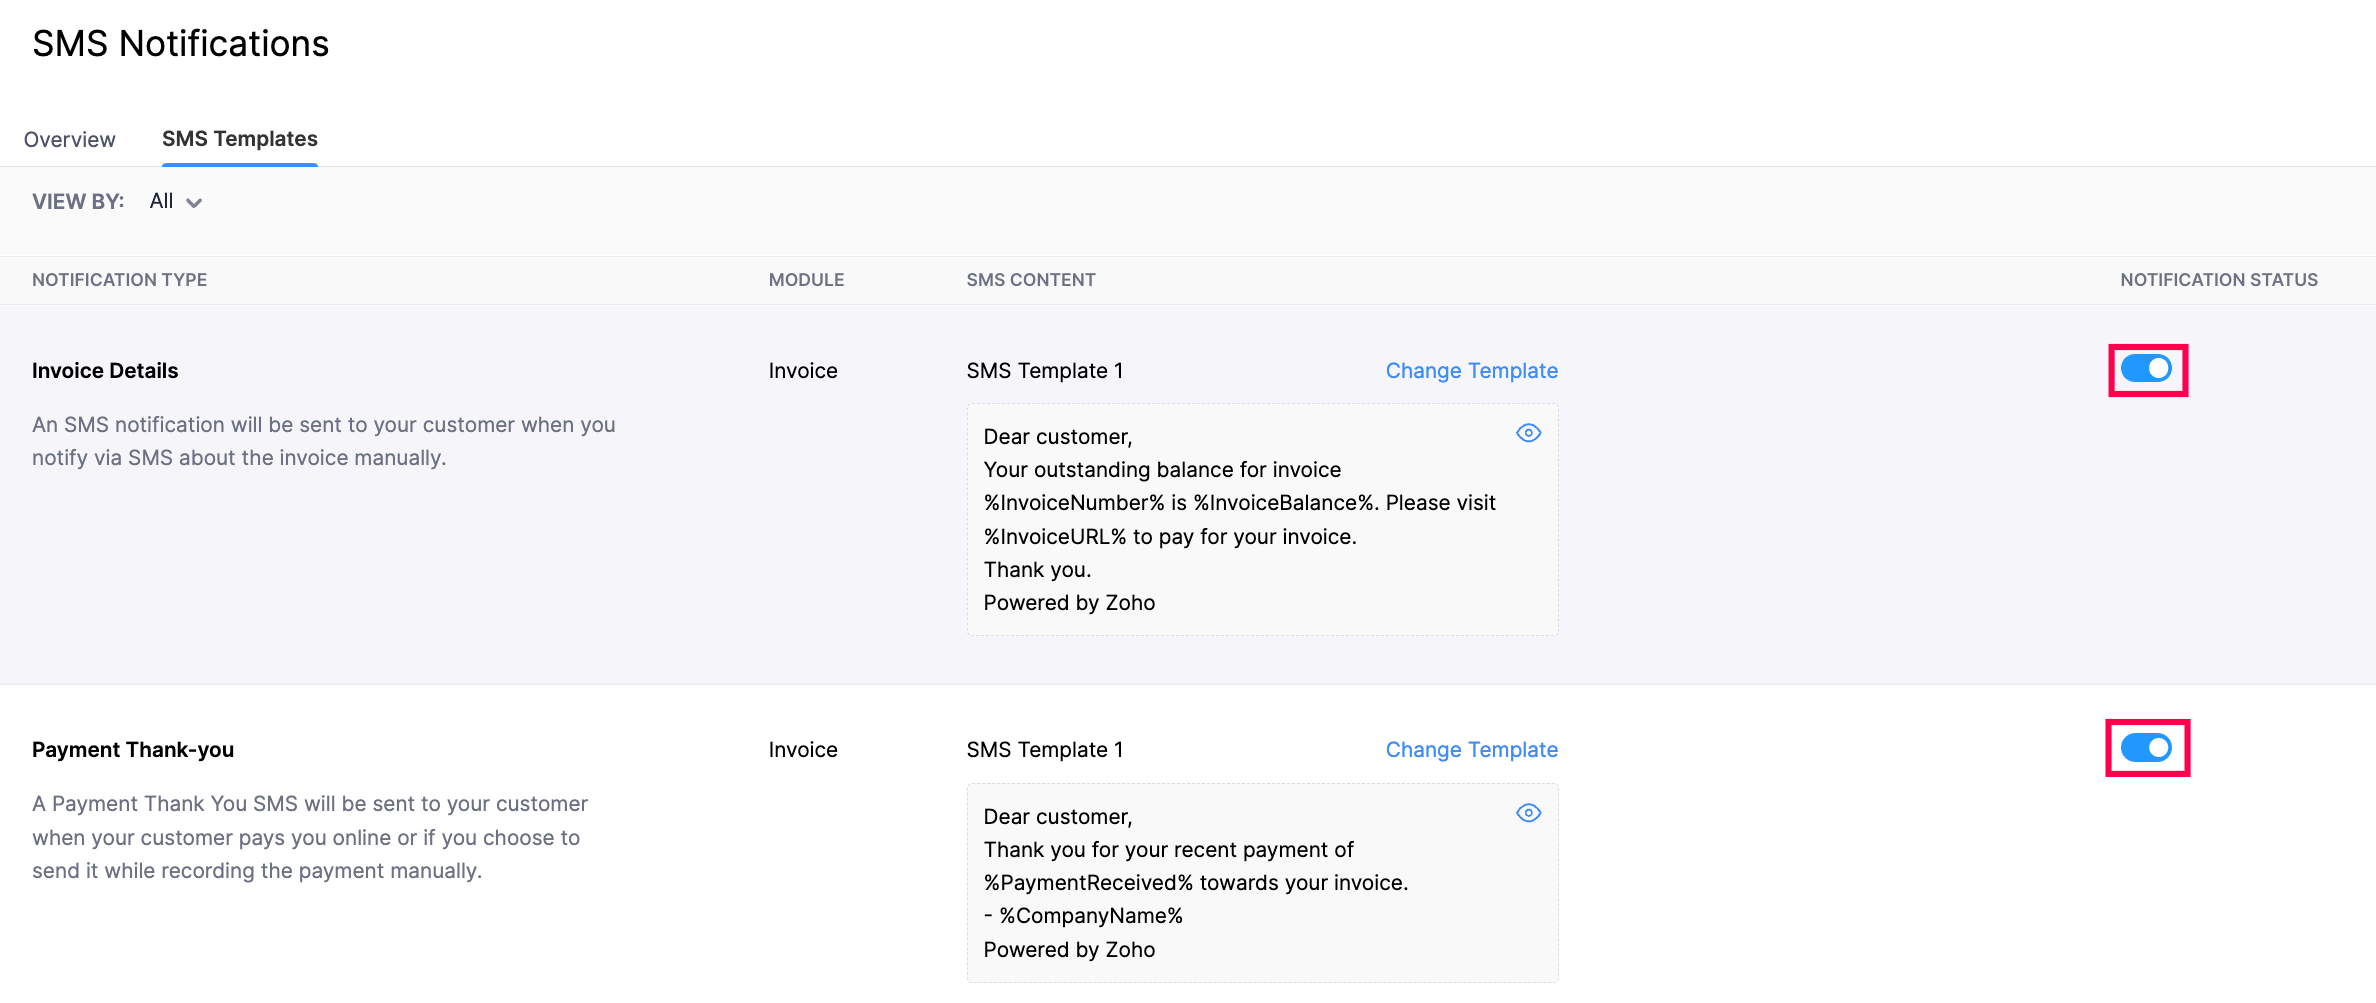This screenshot has height=1003, width=2376.
Task: Select the Invoice Details message preview box
Action: pos(1261,520)
